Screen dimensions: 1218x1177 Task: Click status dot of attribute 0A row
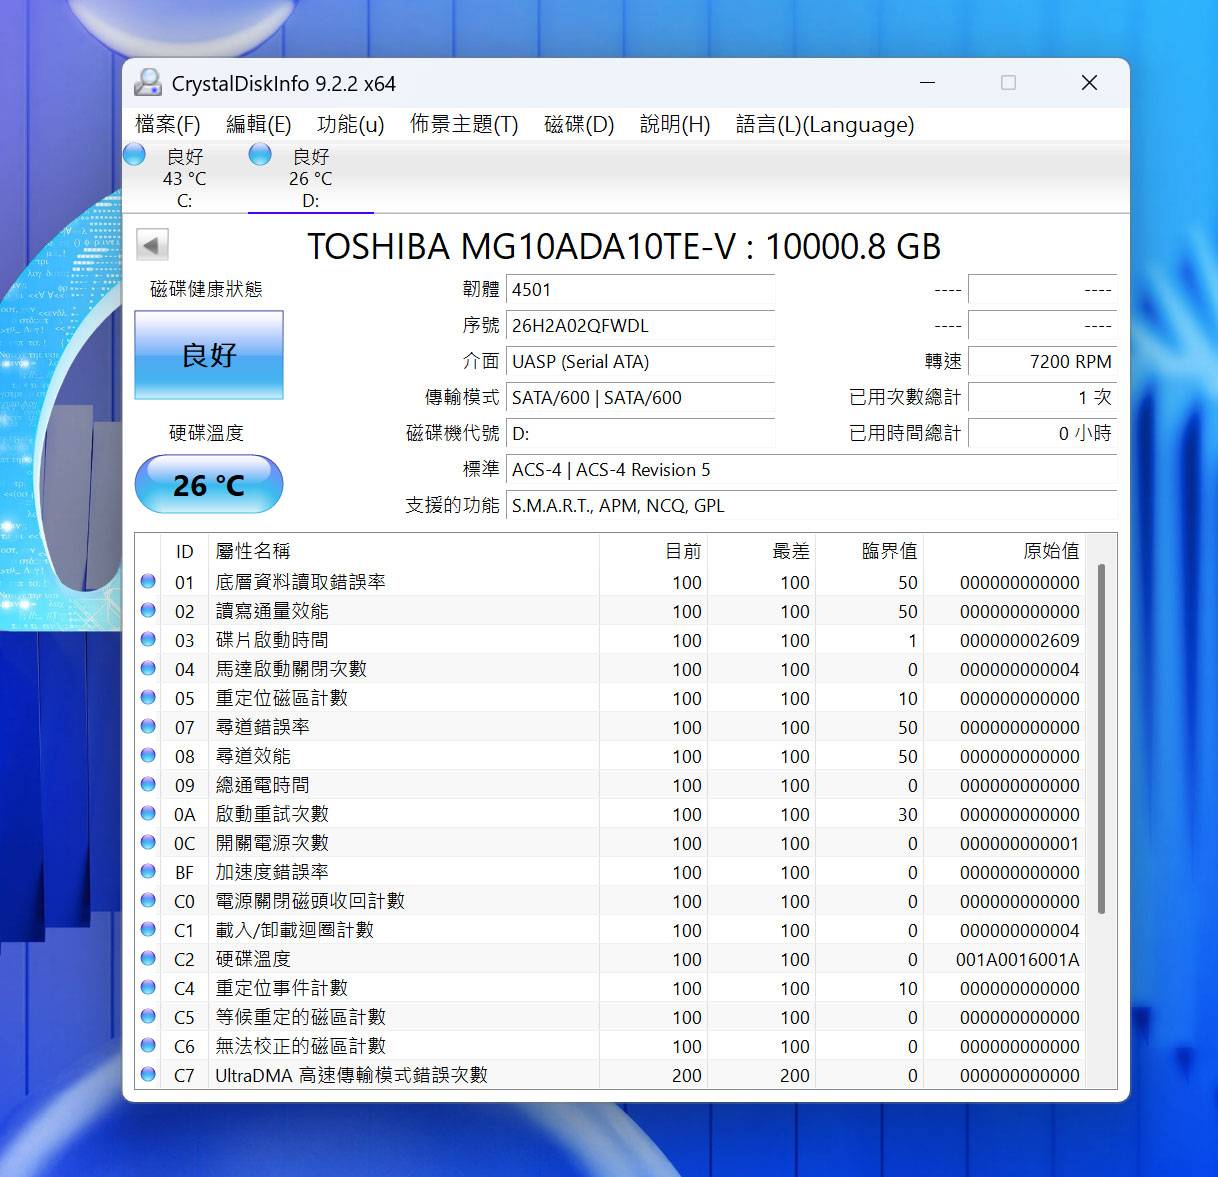coord(148,813)
